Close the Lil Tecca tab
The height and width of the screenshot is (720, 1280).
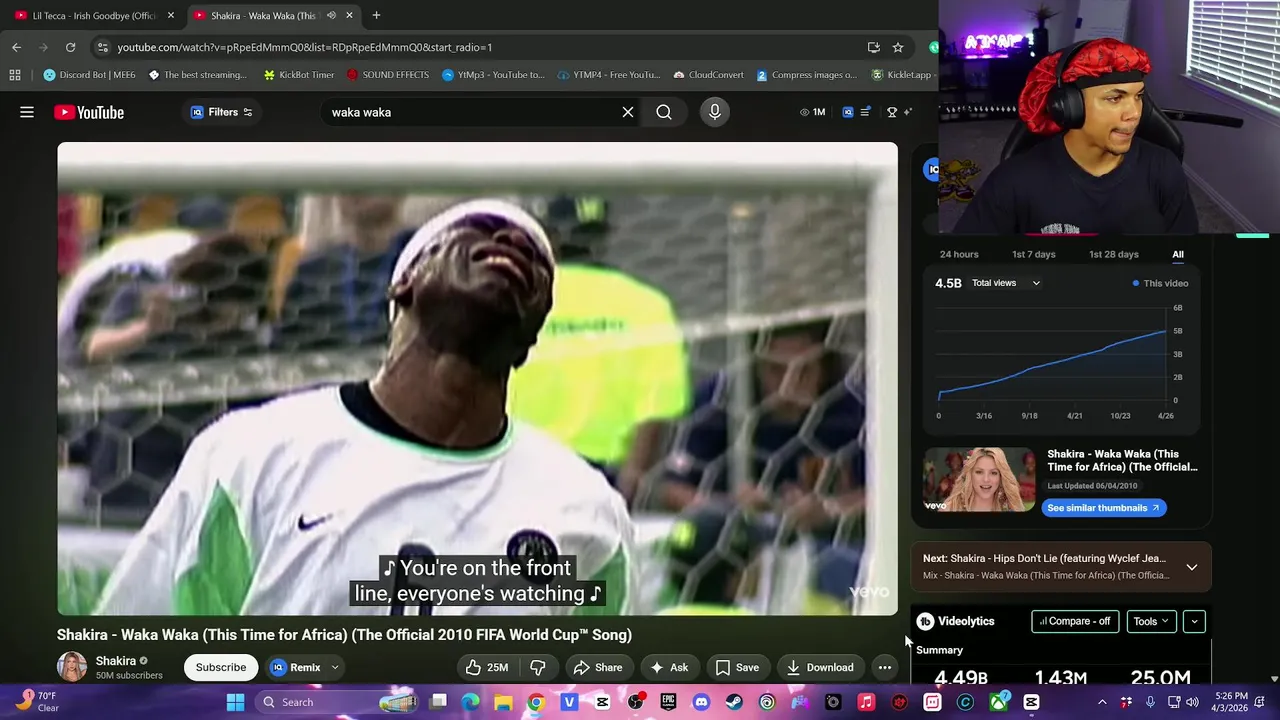[x=171, y=15]
